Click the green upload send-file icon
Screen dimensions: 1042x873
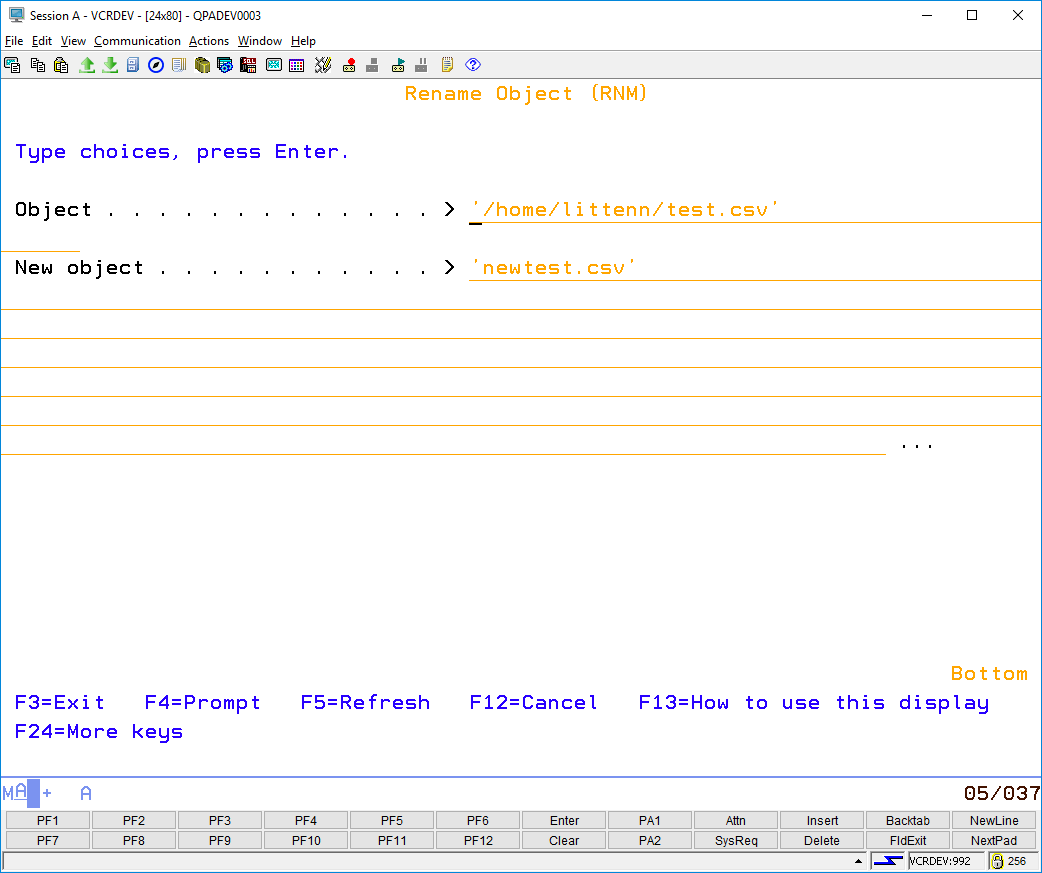[86, 65]
